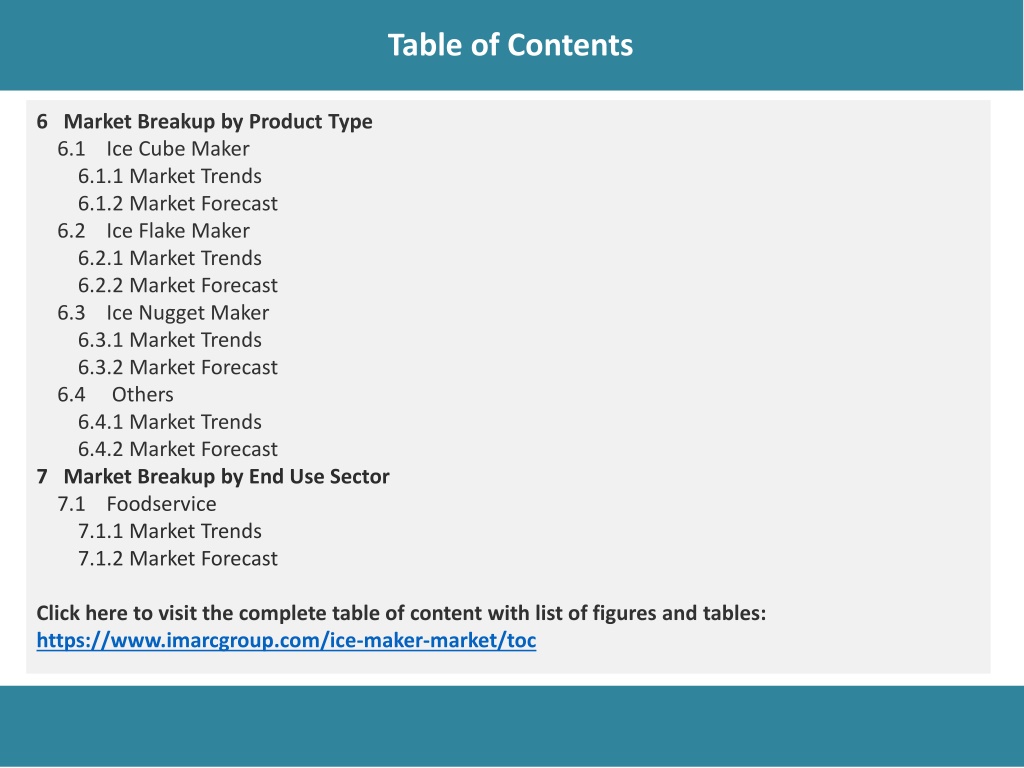Screen dimensions: 1024x768
Task: Click the 6.3.2 Market Forecast line
Action: tap(178, 368)
